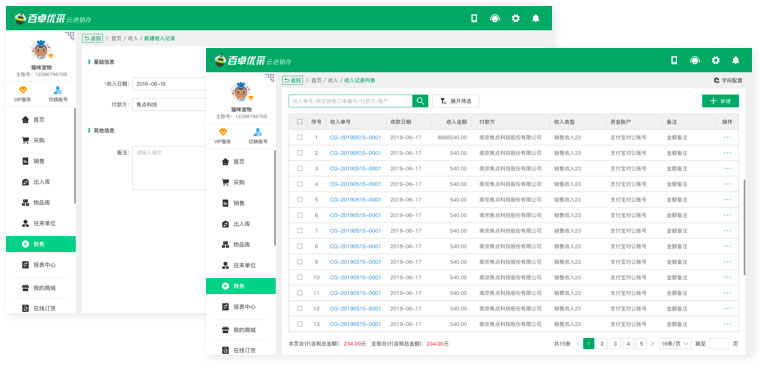Image resolution: width=762 pixels, height=365 pixels.
Task: Check the checkbox for row 12
Action: point(299,309)
